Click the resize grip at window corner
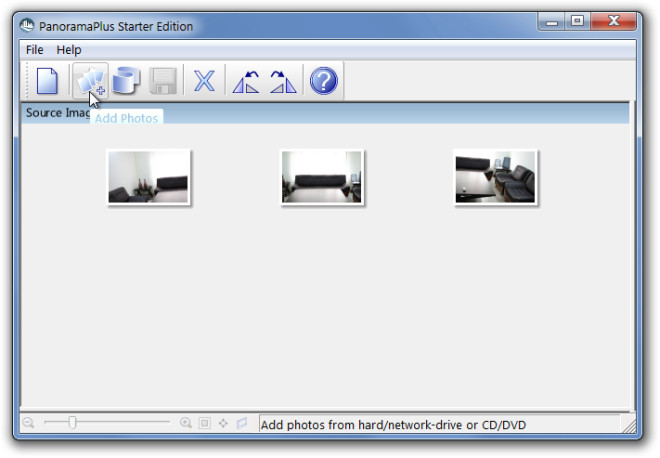The image size is (660, 458). click(629, 426)
